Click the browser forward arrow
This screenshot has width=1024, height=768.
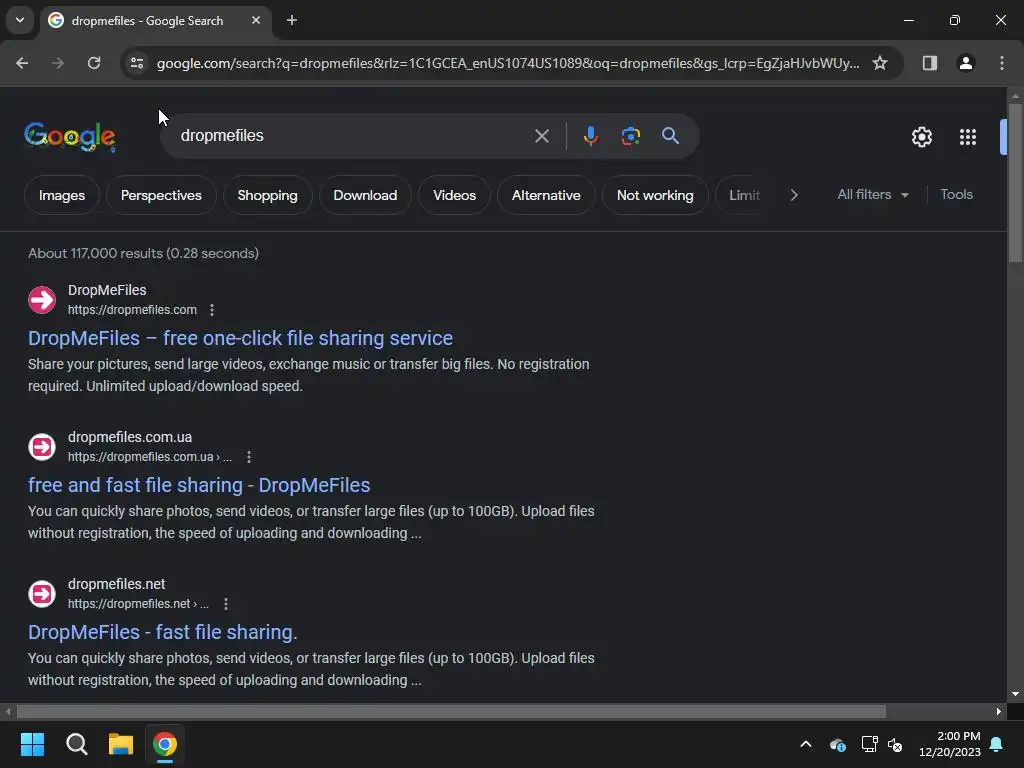coord(58,63)
